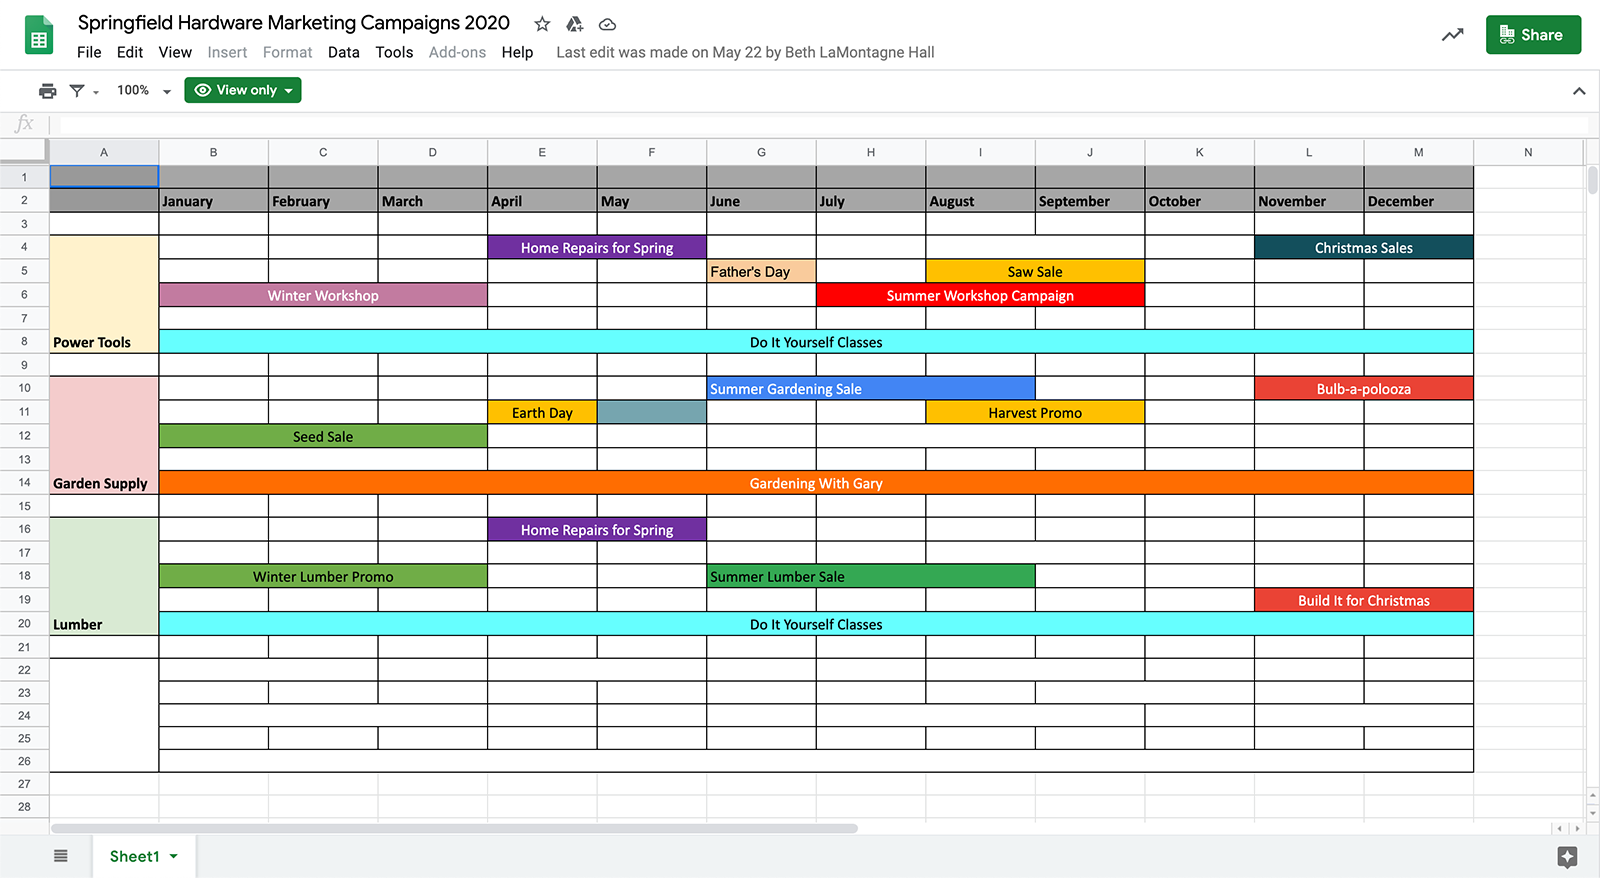Image resolution: width=1600 pixels, height=878 pixels.
Task: Select the September header cell
Action: coord(1090,200)
